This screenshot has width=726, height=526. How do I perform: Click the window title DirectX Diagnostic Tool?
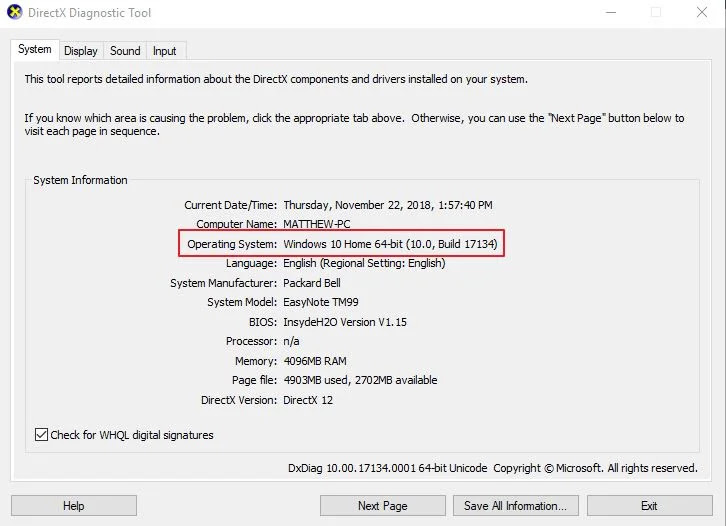point(89,13)
